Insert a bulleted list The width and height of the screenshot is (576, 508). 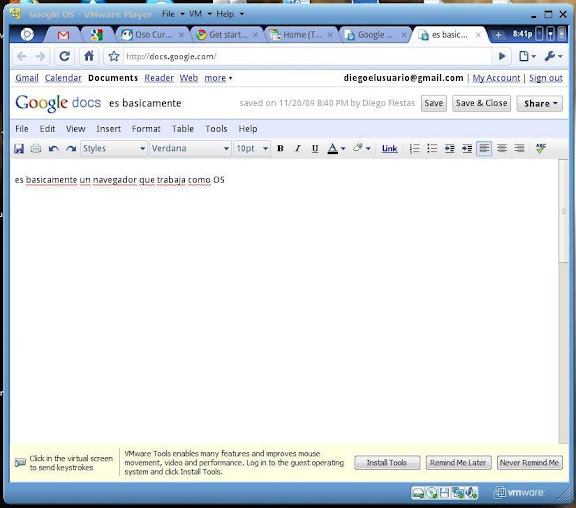click(x=432, y=148)
